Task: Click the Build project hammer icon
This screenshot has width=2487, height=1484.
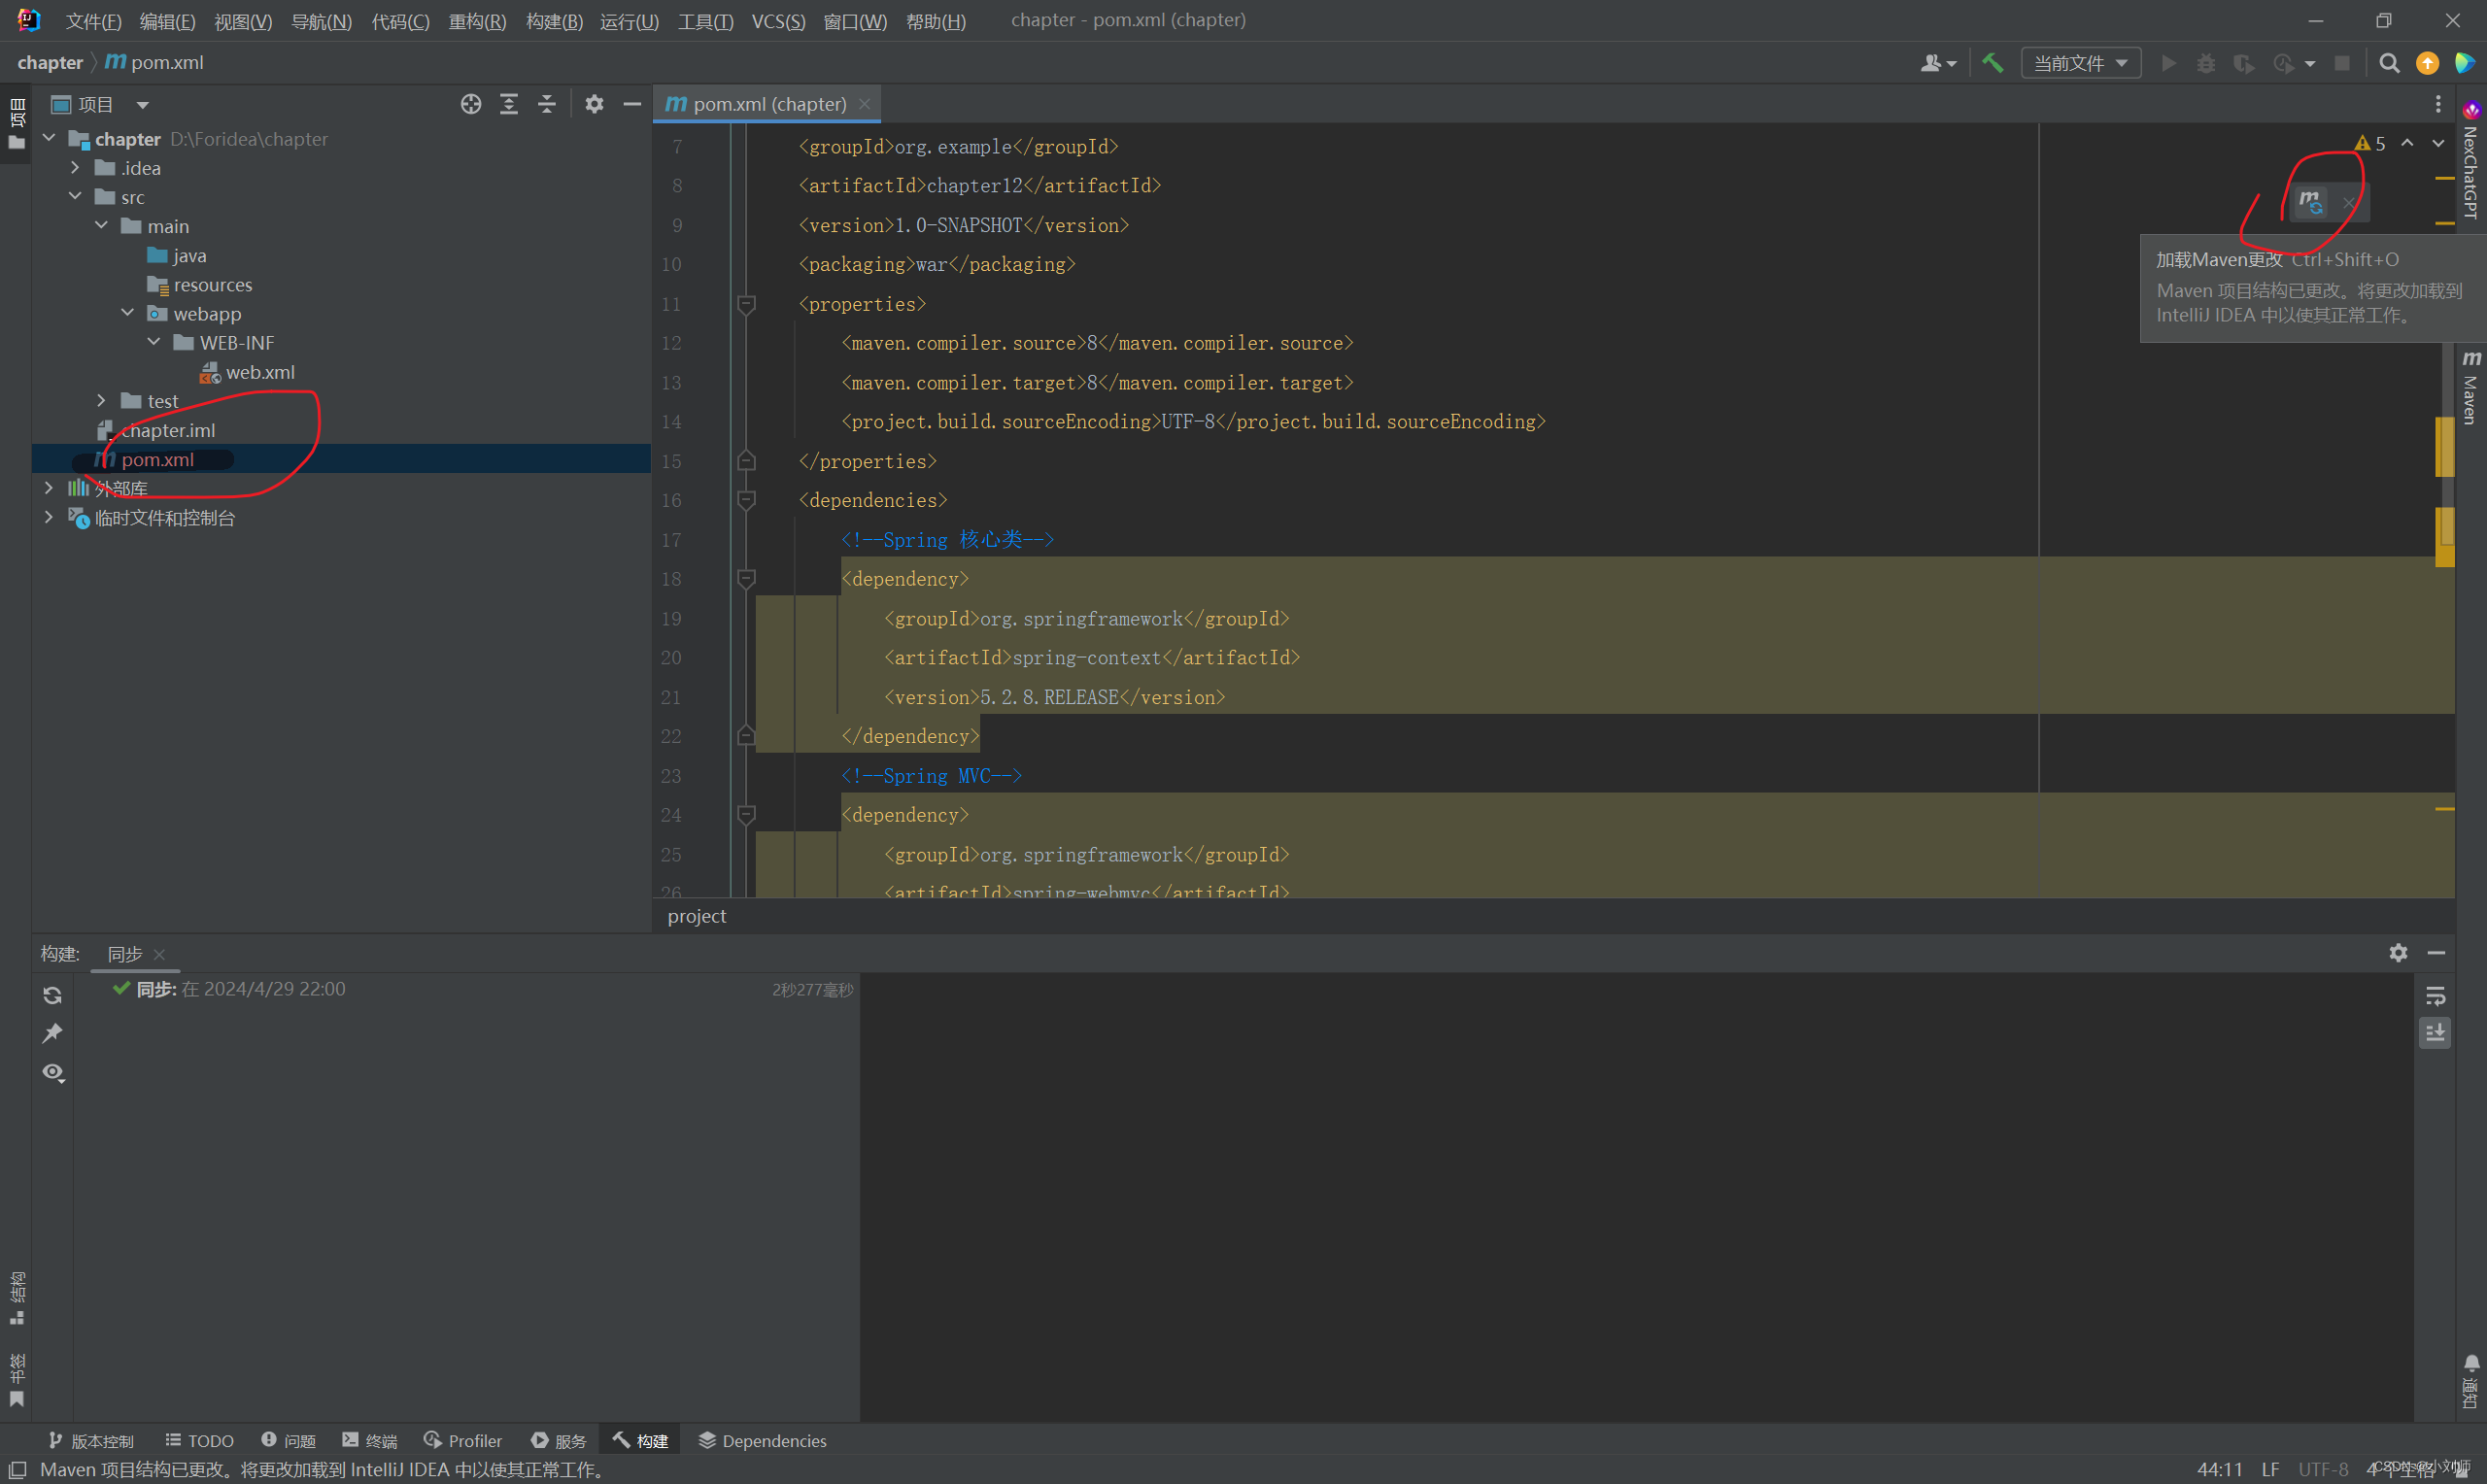Action: click(x=1992, y=63)
